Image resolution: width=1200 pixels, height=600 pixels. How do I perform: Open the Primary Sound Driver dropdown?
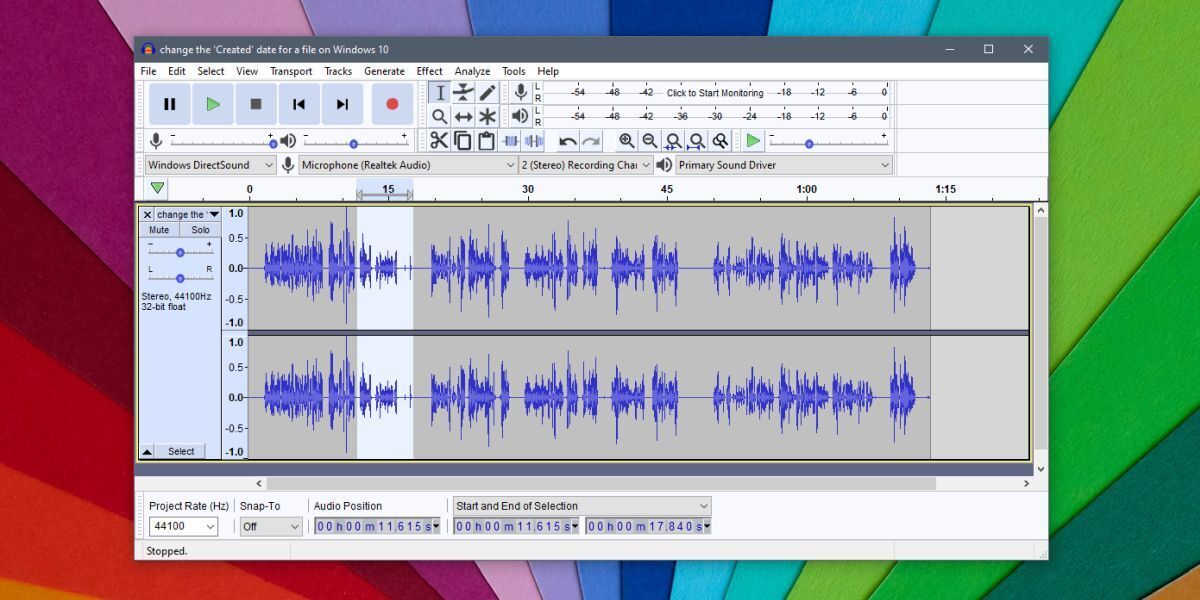click(x=783, y=165)
